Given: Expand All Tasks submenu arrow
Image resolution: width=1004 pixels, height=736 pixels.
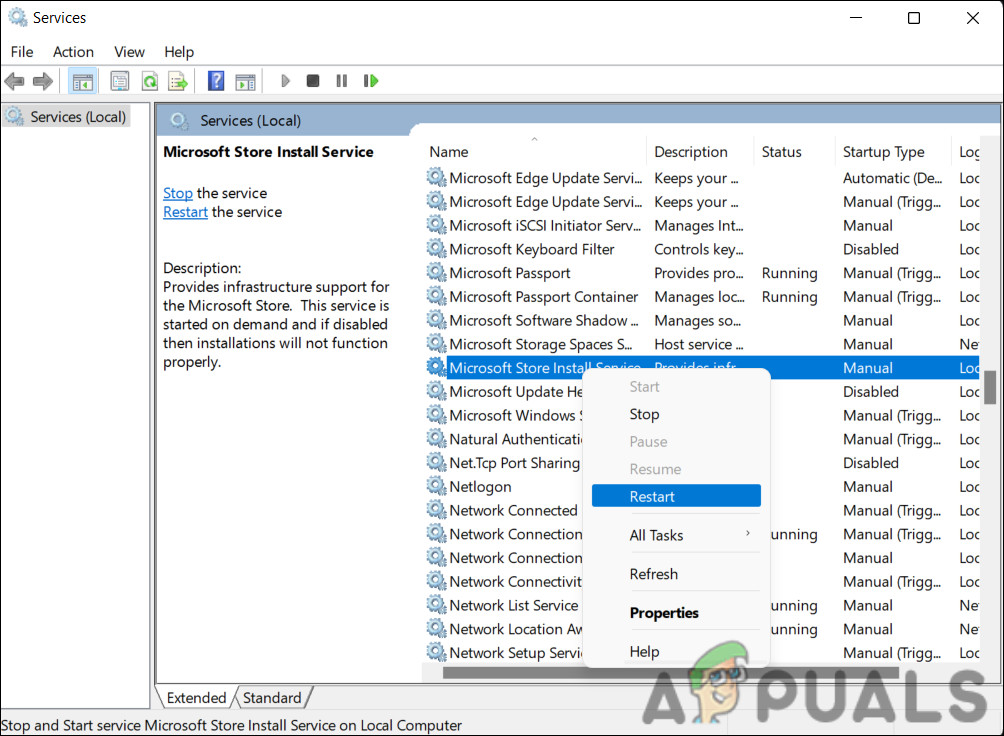Looking at the screenshot, I should [x=747, y=534].
